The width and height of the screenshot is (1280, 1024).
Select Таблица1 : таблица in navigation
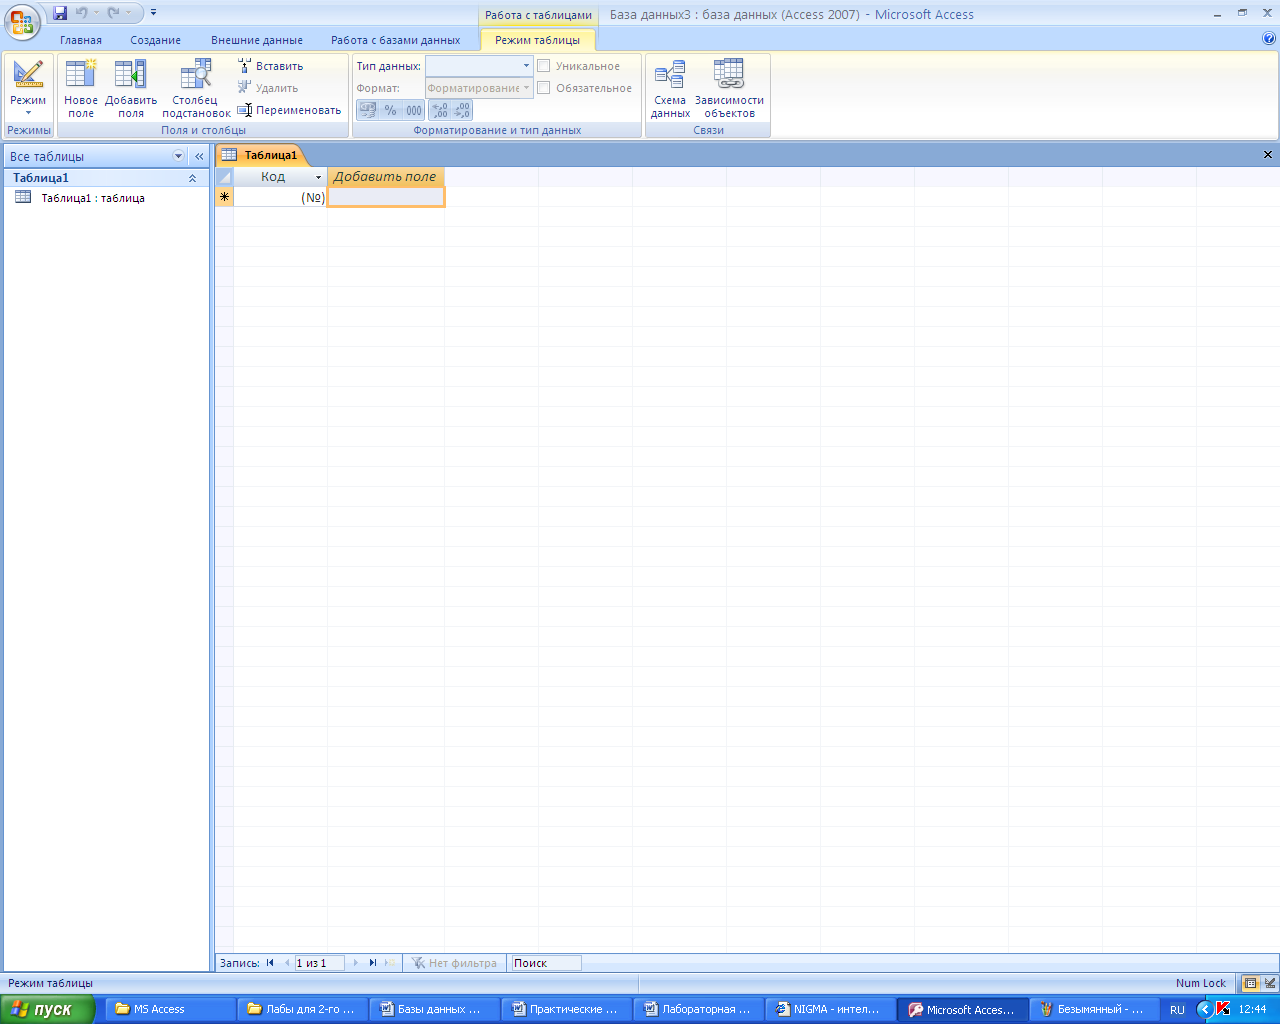click(93, 198)
